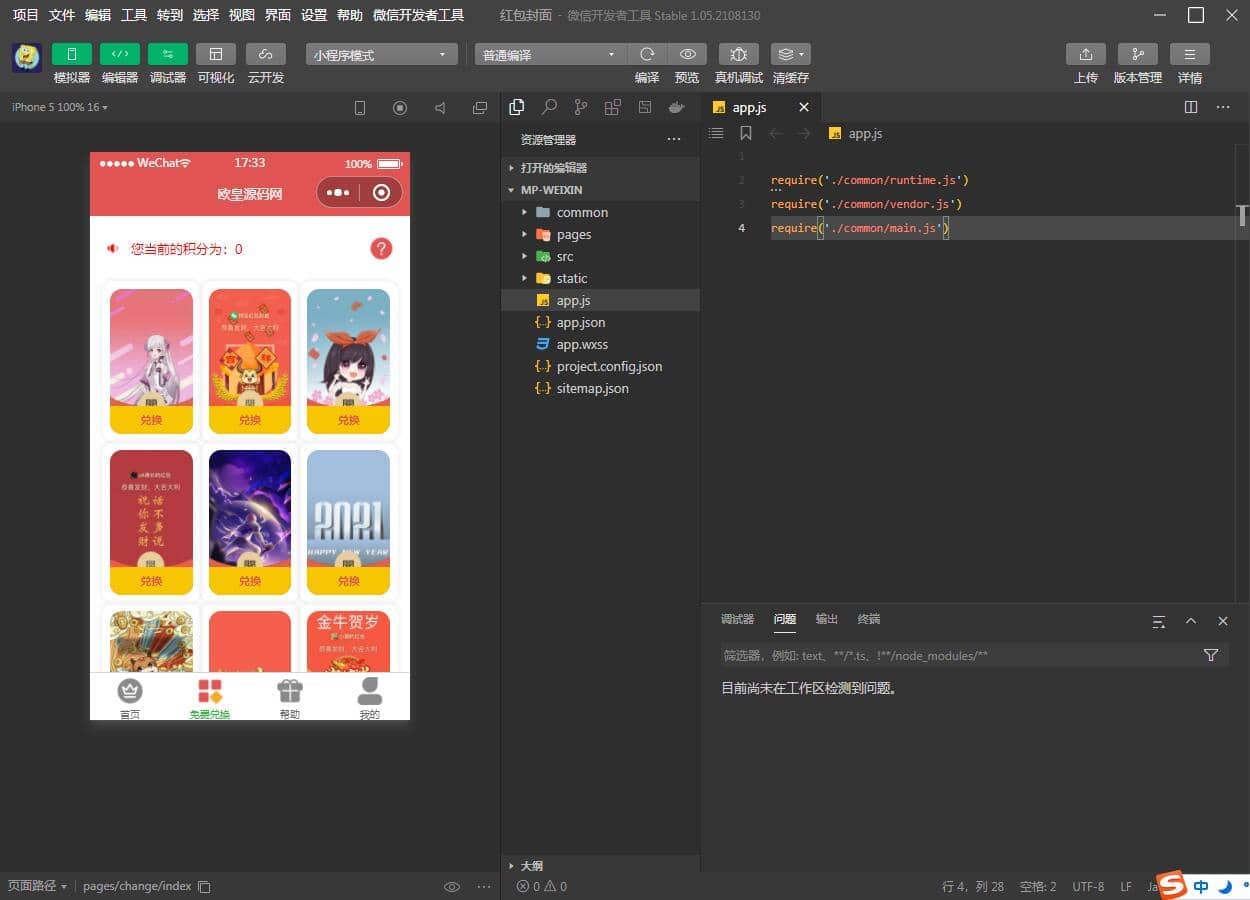Click the red question mark help icon

coord(381,249)
